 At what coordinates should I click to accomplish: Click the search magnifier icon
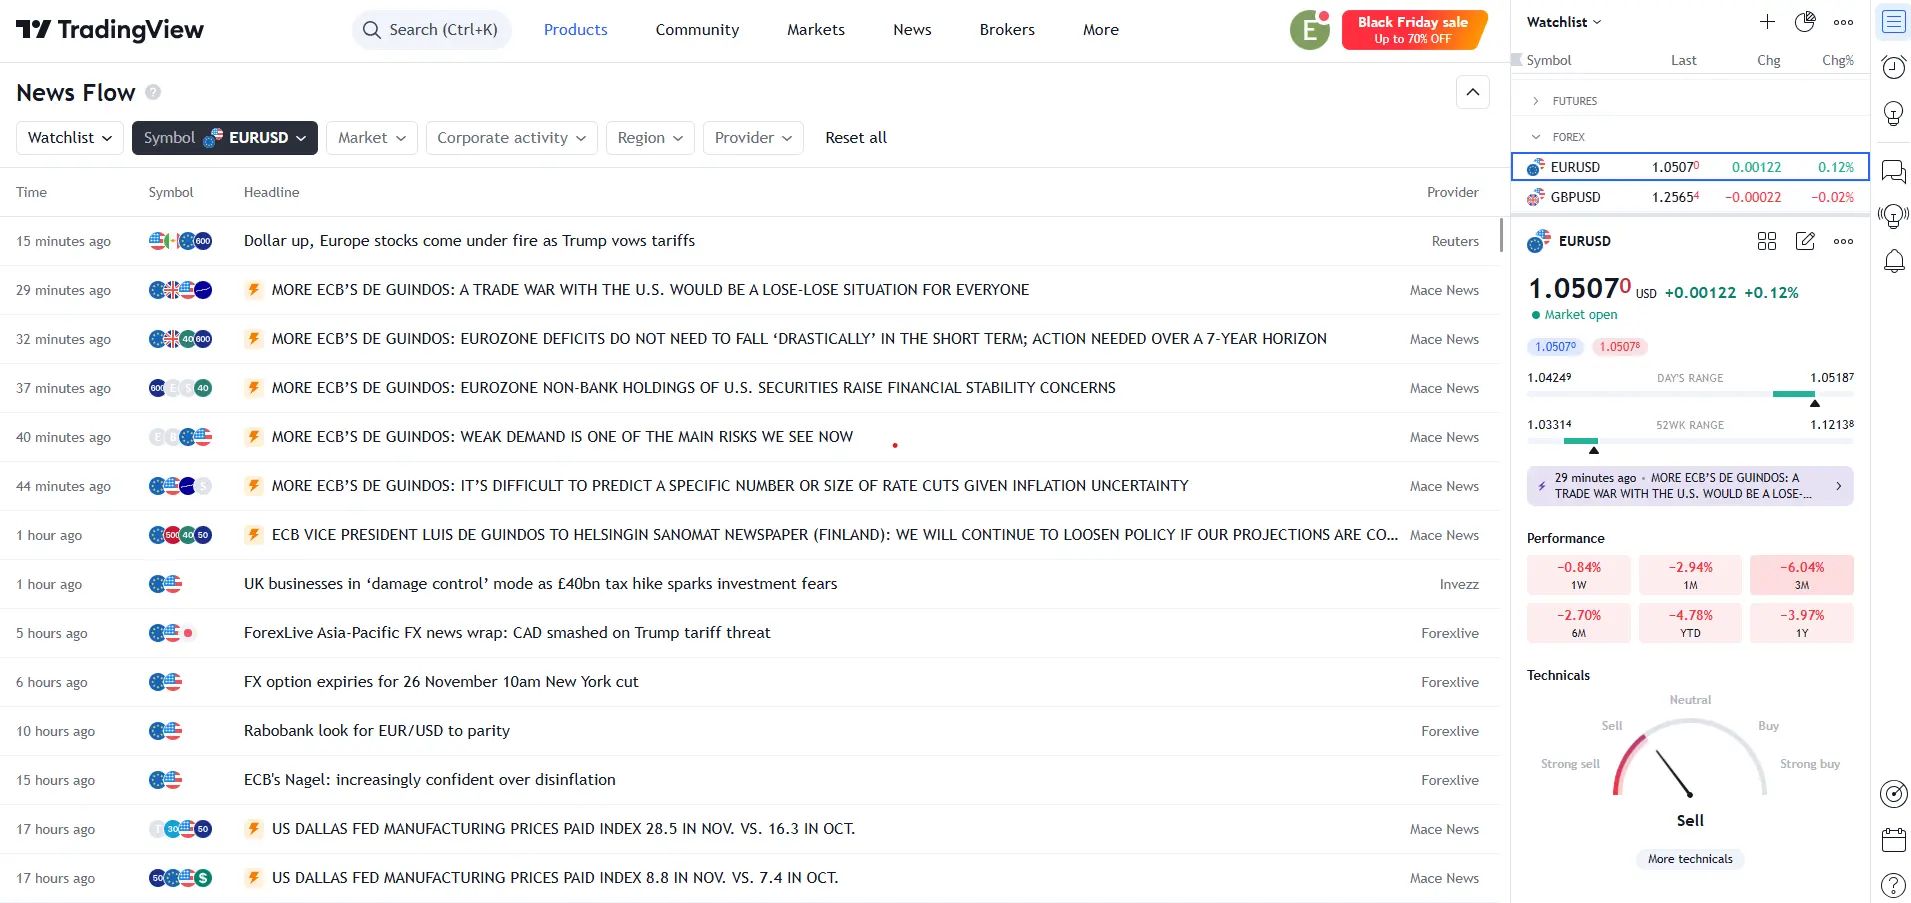[x=371, y=30]
